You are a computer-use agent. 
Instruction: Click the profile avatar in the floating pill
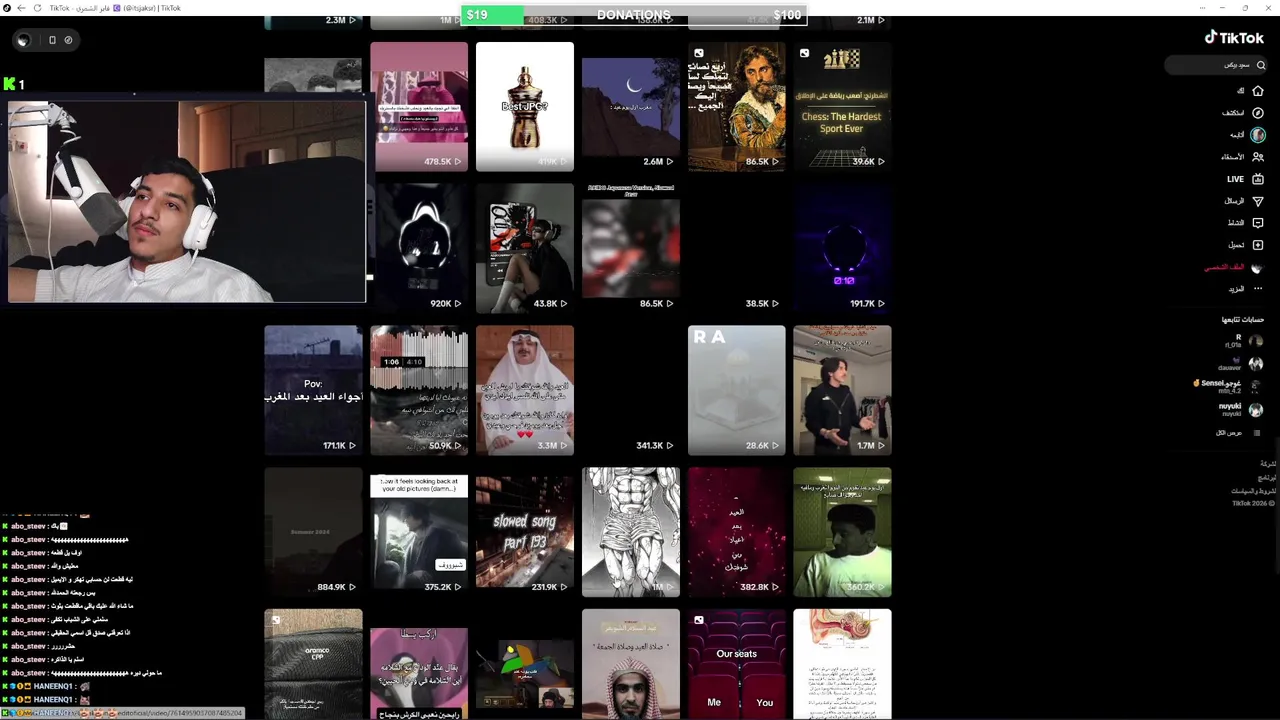[x=23, y=40]
